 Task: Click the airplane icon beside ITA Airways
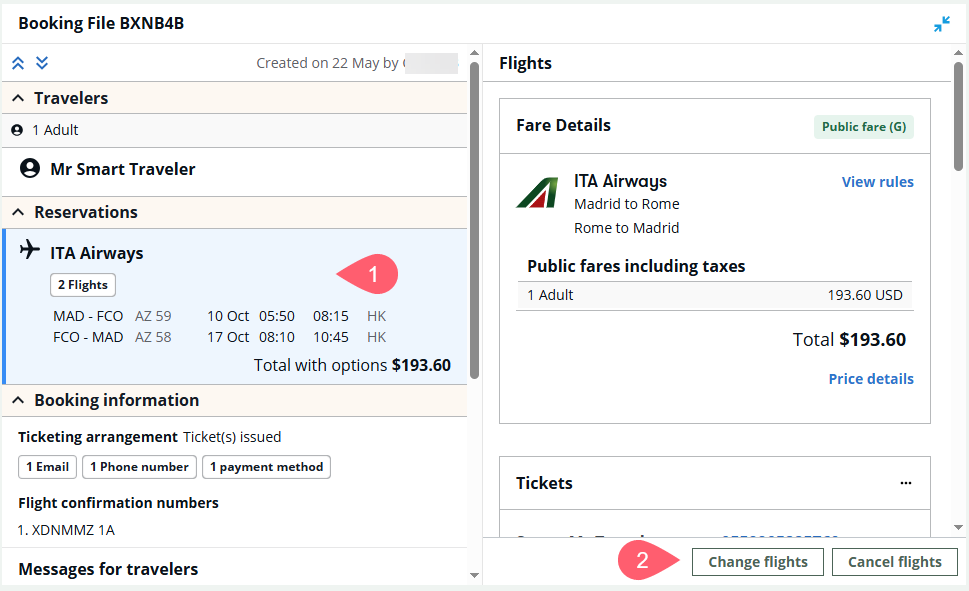[x=29, y=249]
